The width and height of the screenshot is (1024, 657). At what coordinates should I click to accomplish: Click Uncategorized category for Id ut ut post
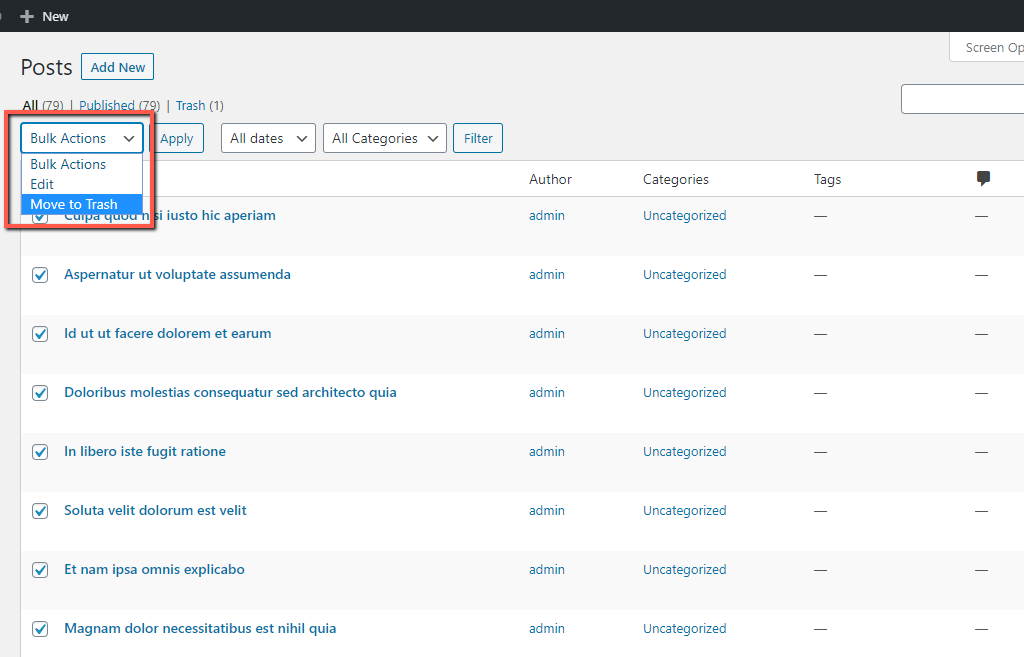pos(684,333)
